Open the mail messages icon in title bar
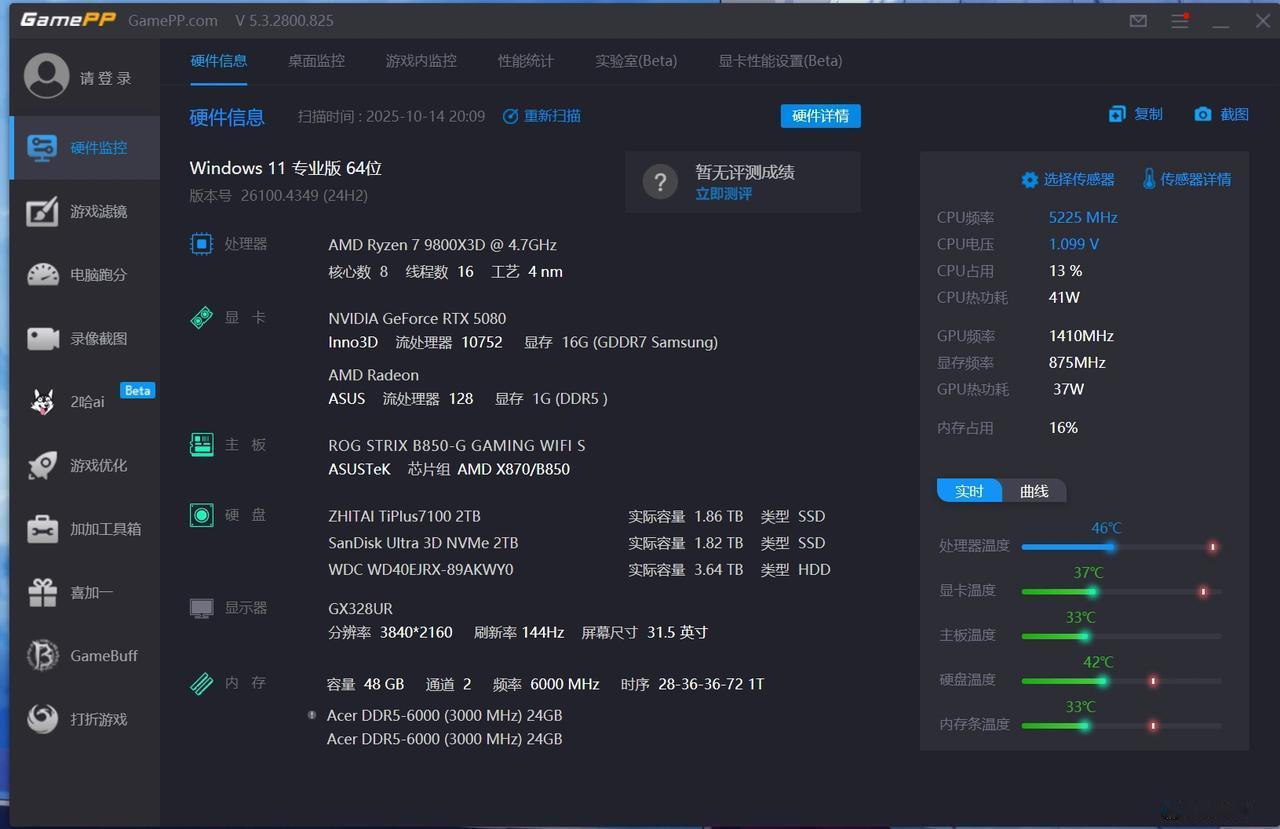Viewport: 1280px width, 829px height. click(x=1138, y=20)
